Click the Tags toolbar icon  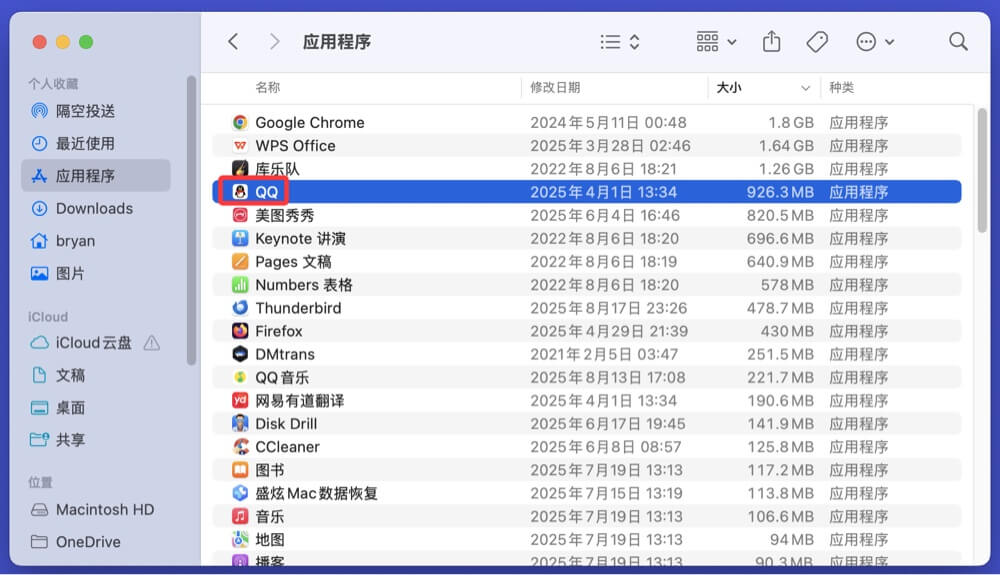point(817,42)
